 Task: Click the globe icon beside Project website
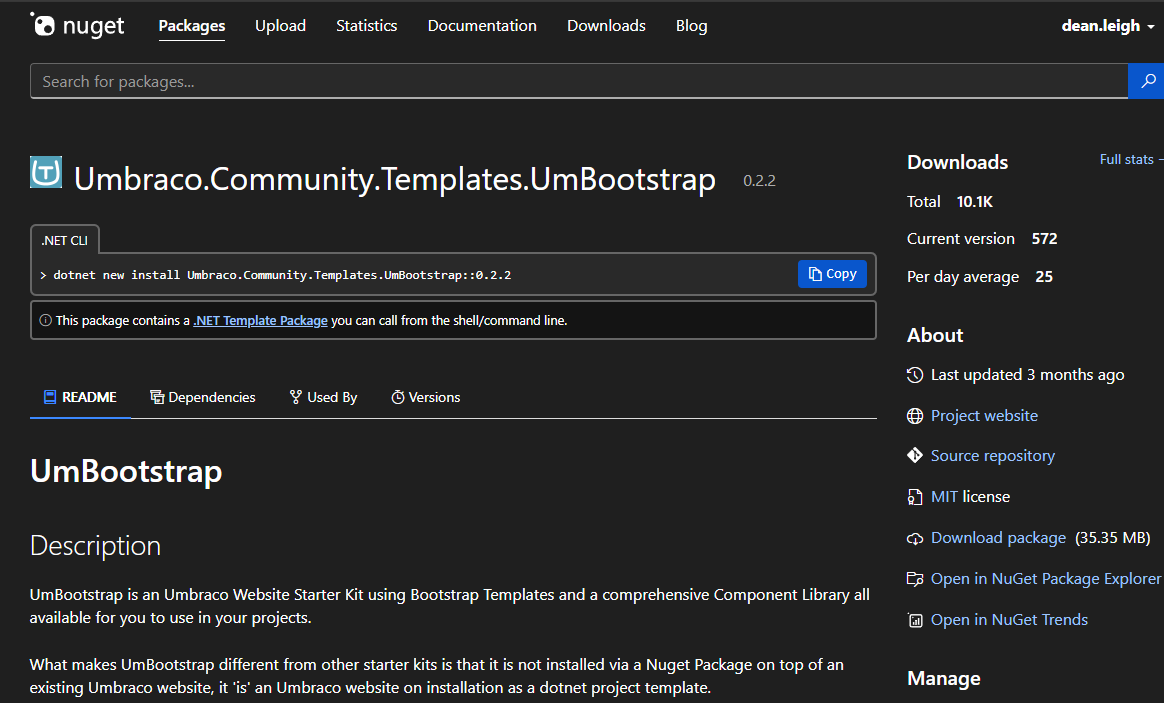click(915, 416)
